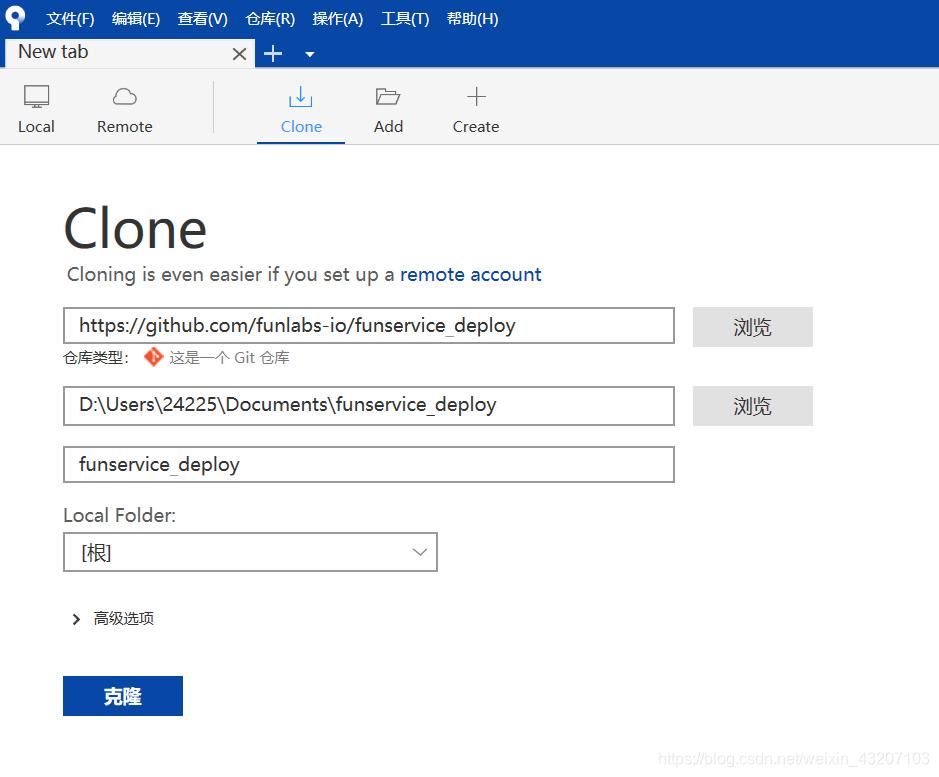Open the 工具(T) menu
This screenshot has height=777, width=939.
coord(405,19)
